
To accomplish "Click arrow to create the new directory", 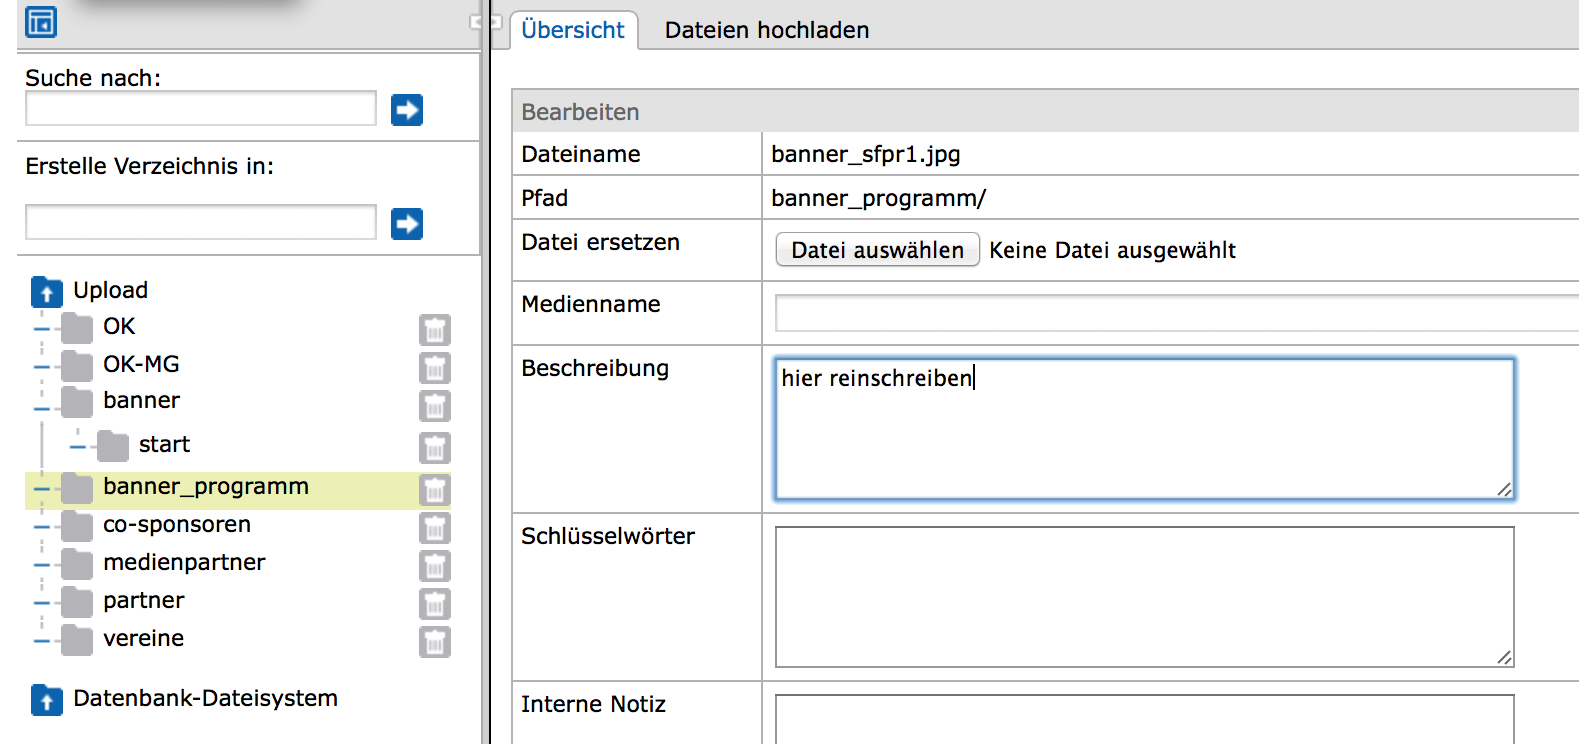I will (x=406, y=223).
